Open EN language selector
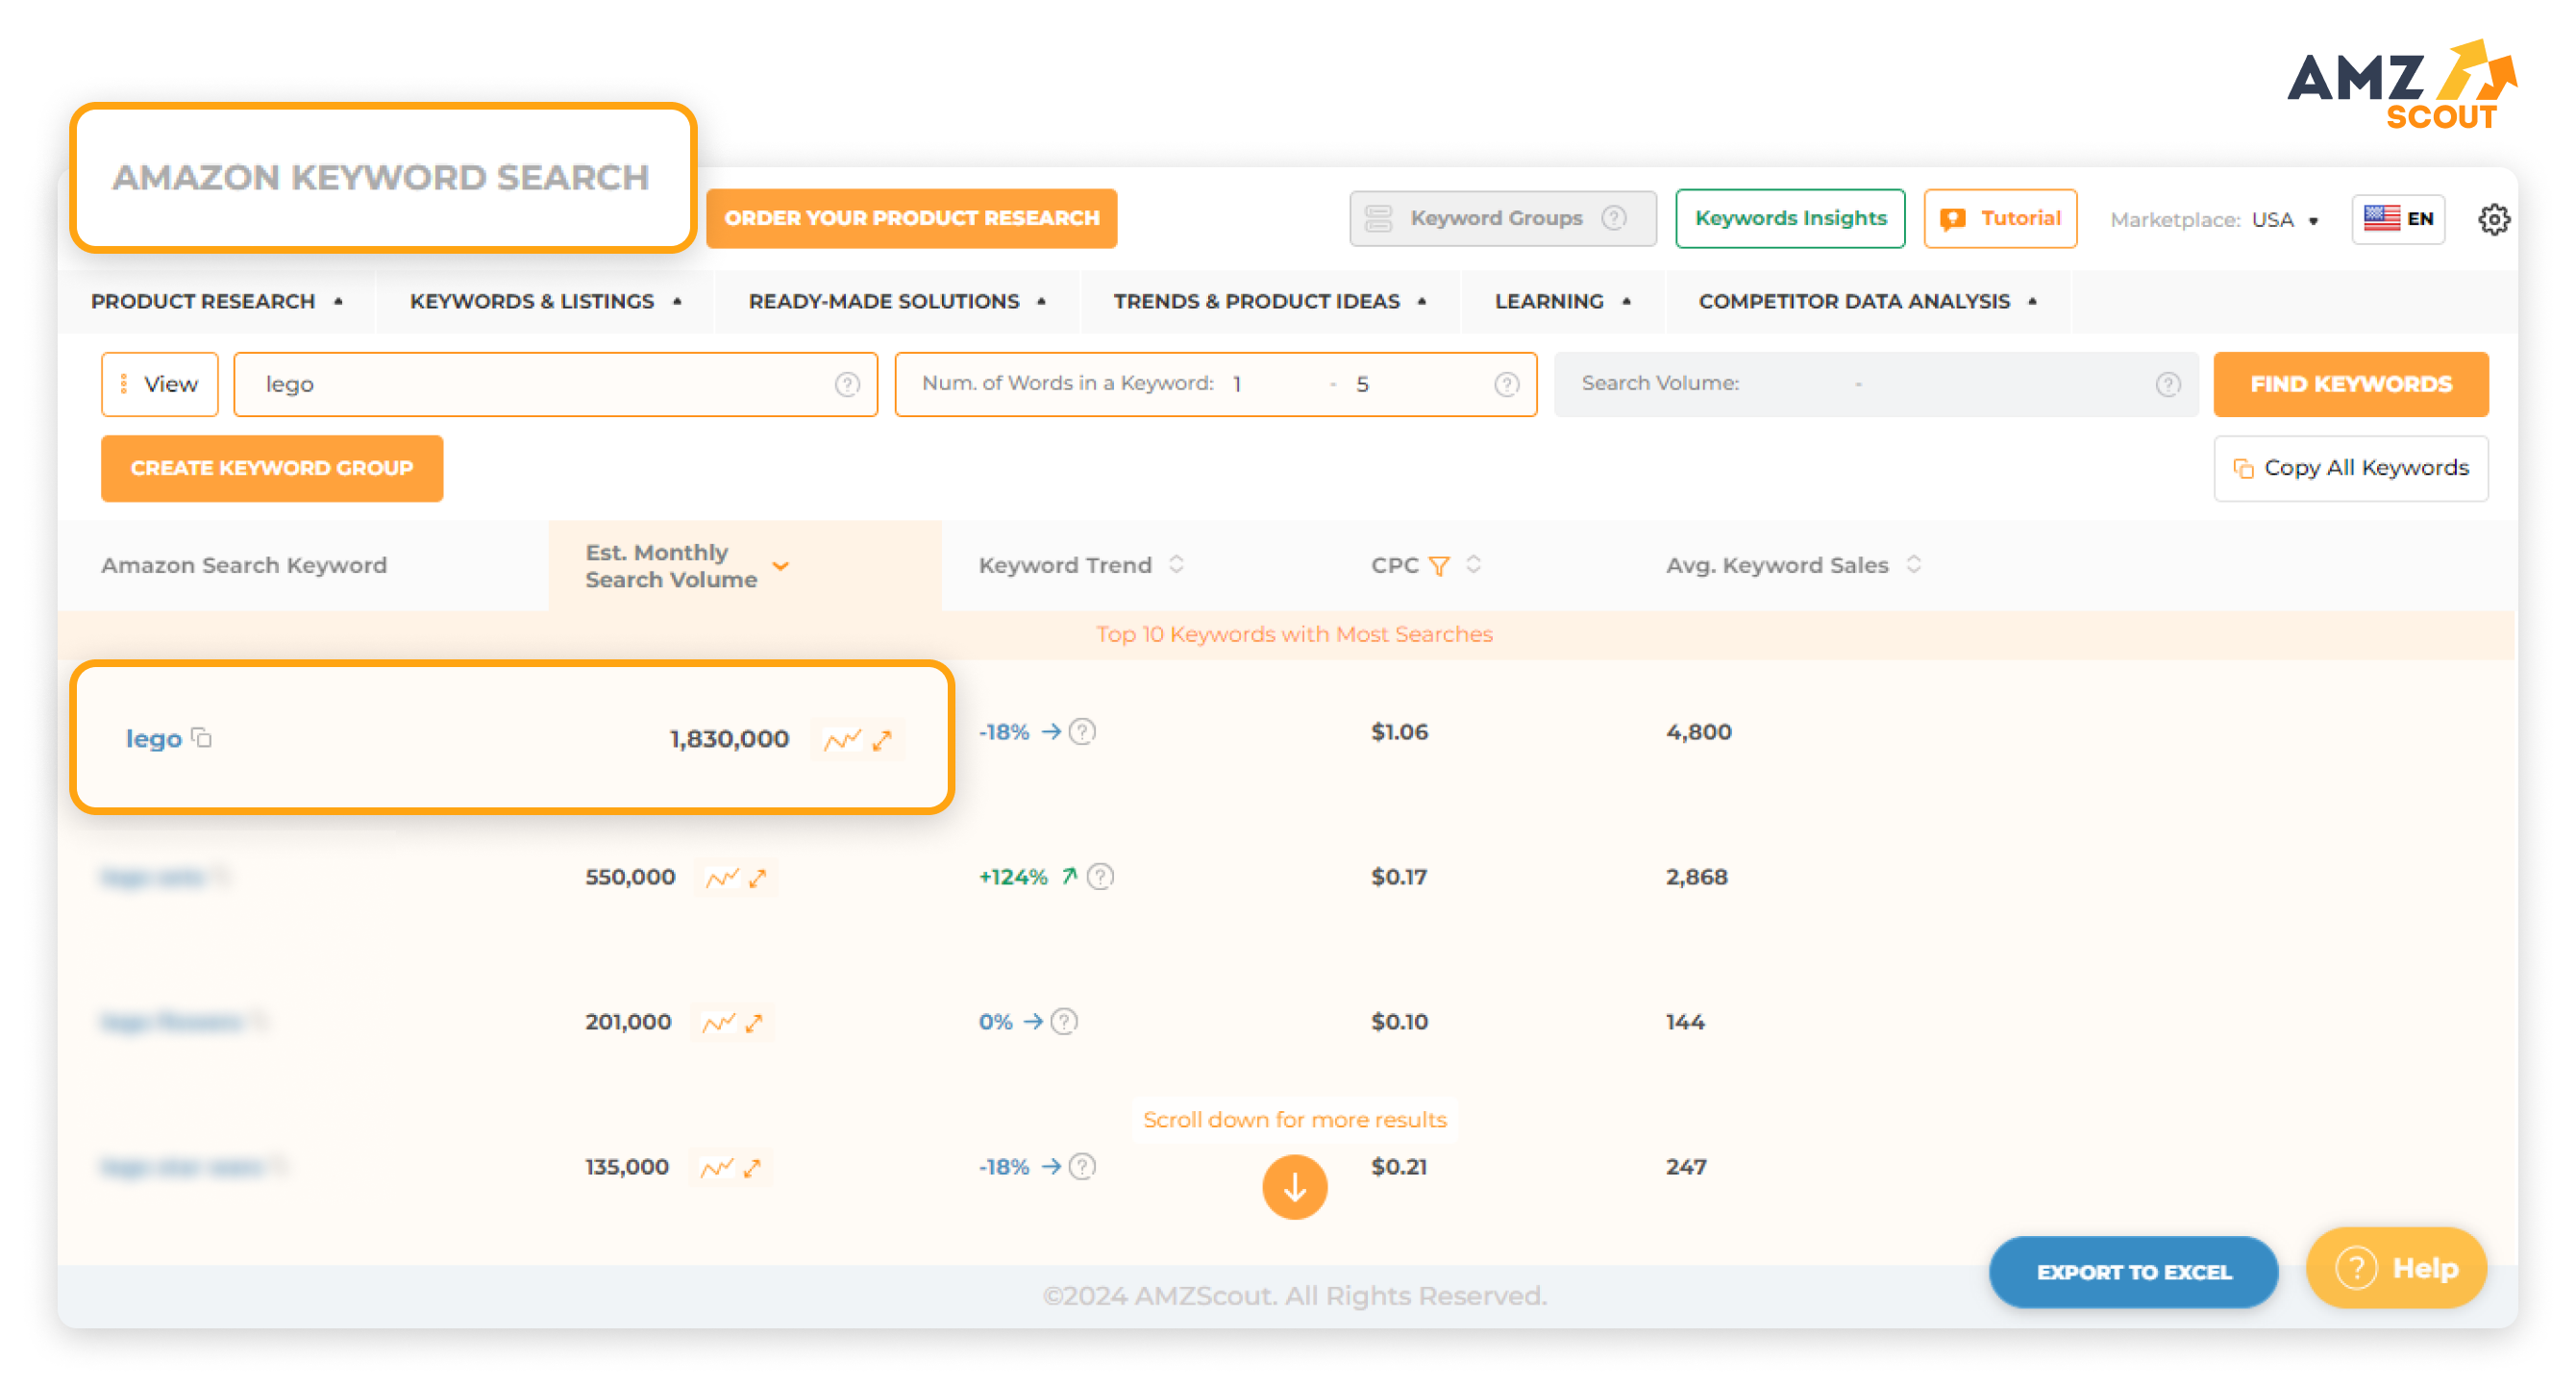Screen dimensions: 2576x1386 [2397, 219]
